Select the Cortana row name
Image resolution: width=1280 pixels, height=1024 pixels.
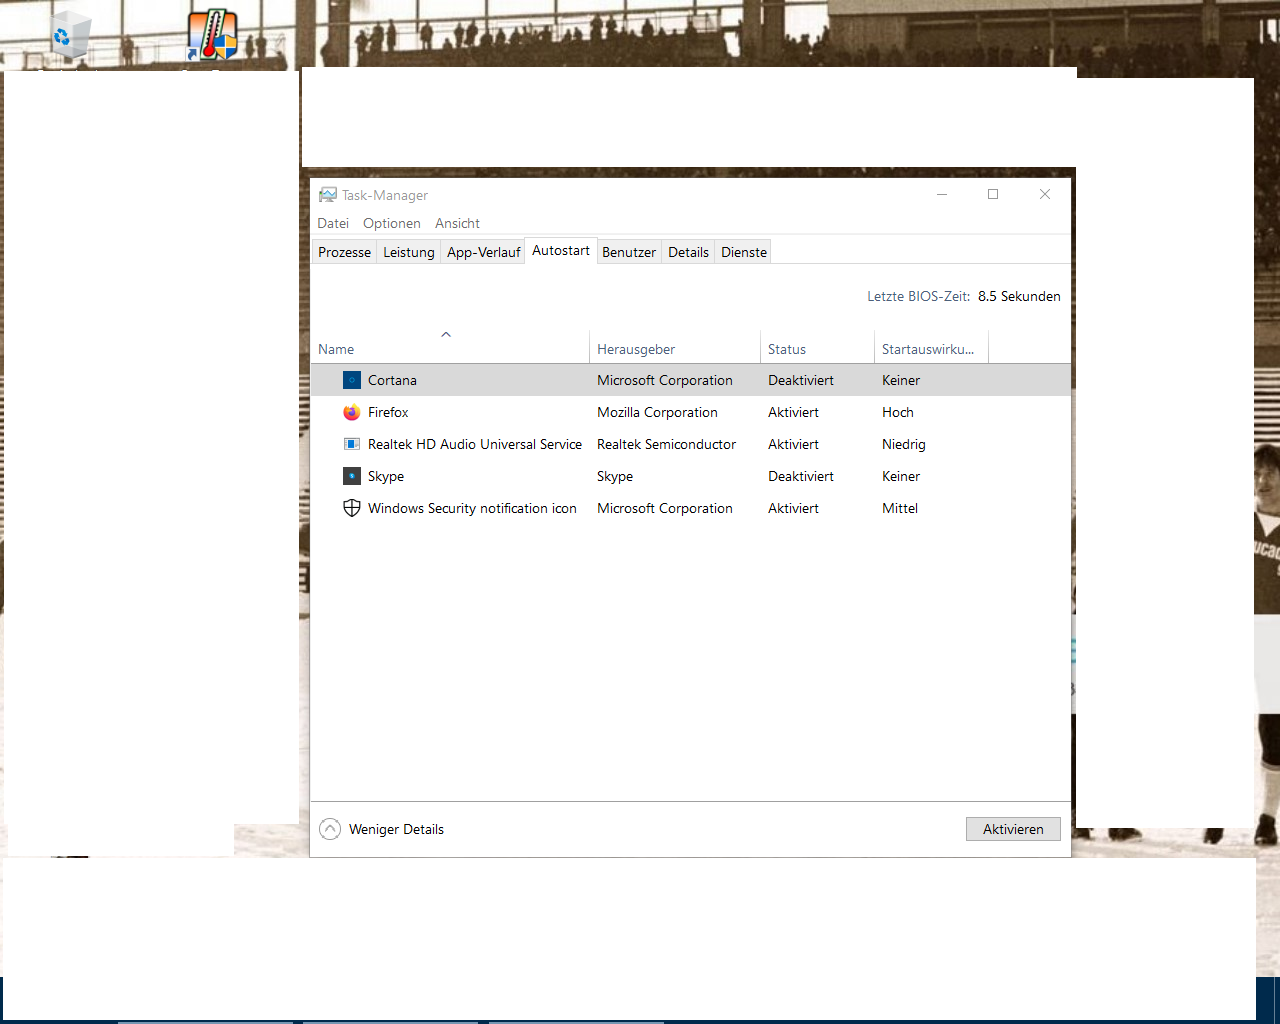(392, 380)
